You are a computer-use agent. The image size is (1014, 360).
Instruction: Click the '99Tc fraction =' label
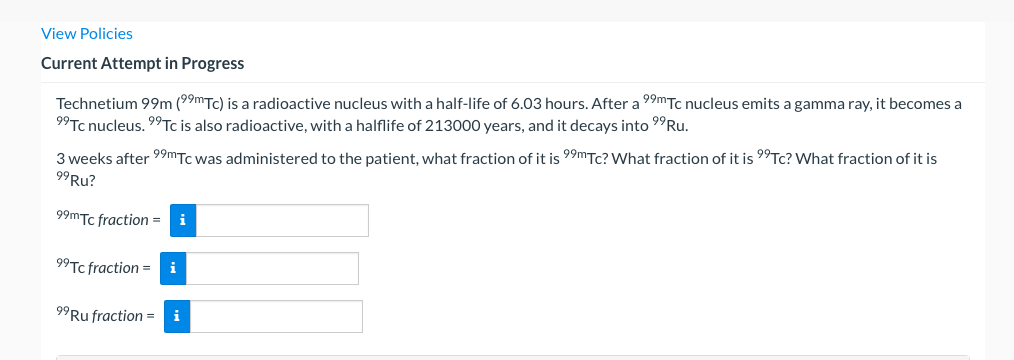tap(103, 267)
